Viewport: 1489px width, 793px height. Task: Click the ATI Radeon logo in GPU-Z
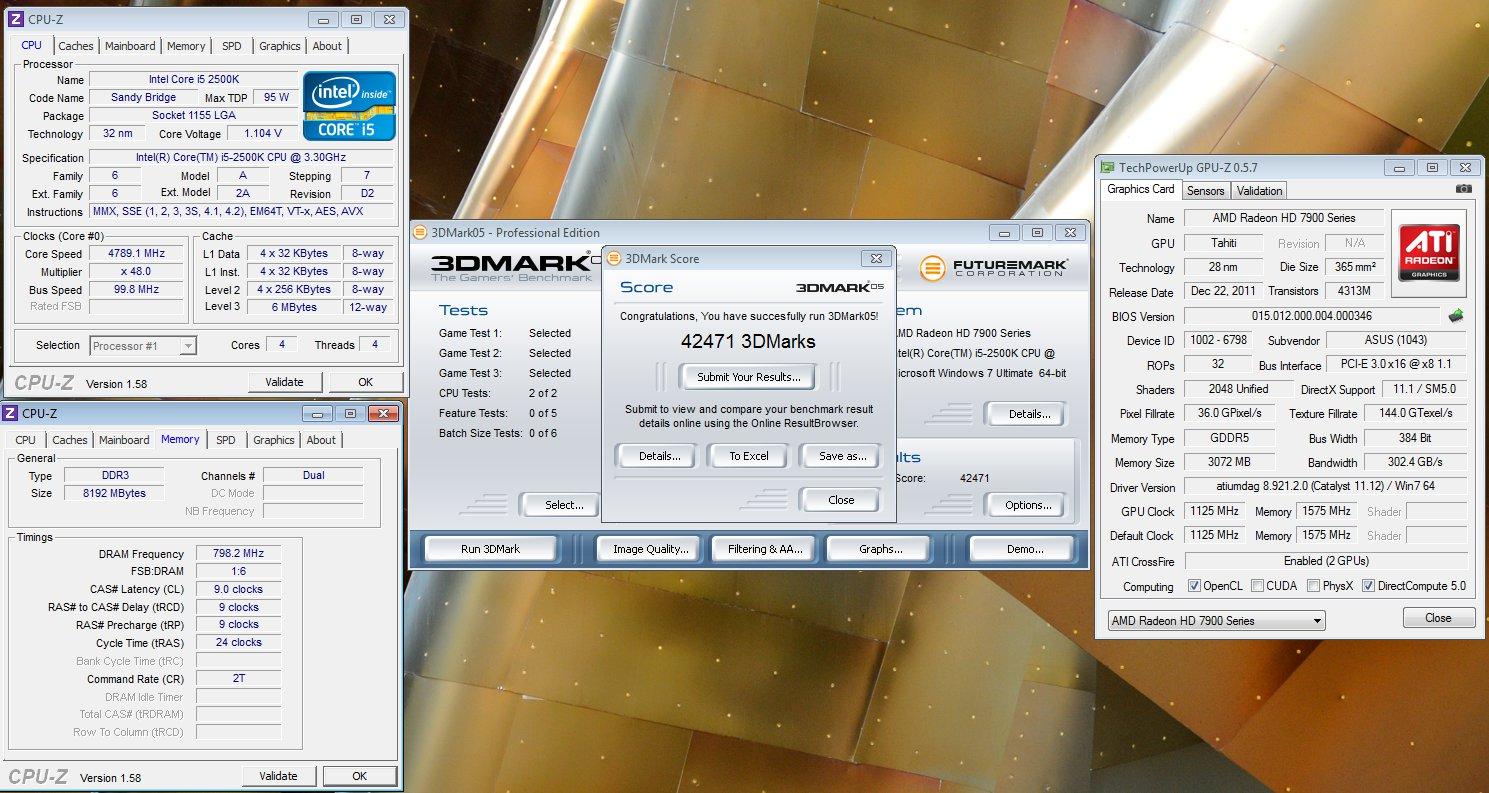(x=1429, y=252)
